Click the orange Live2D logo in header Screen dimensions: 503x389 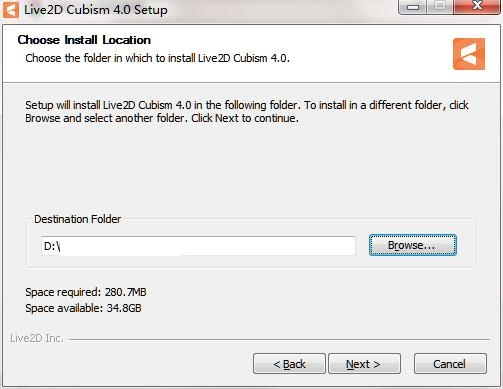pyautogui.click(x=469, y=54)
